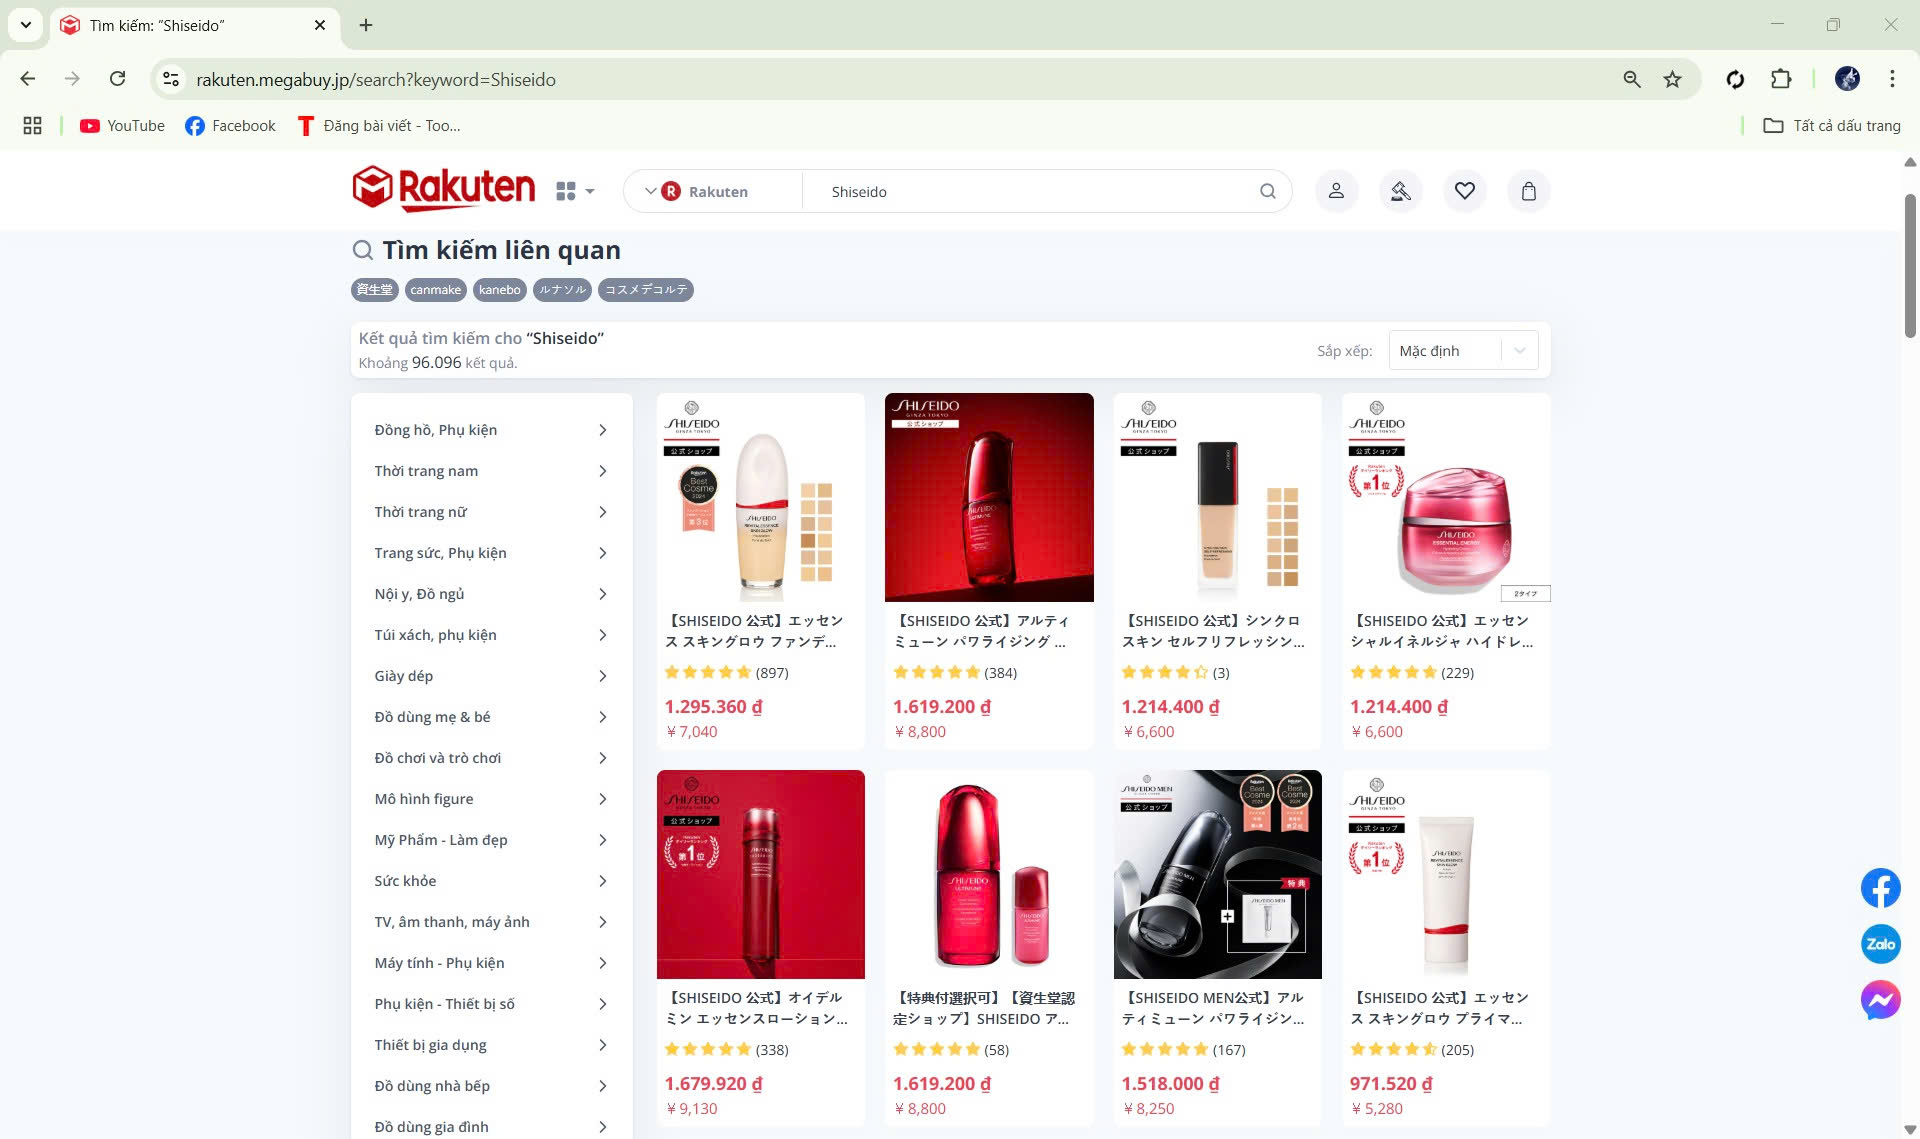Click the floating Messenger icon

click(x=1880, y=1000)
